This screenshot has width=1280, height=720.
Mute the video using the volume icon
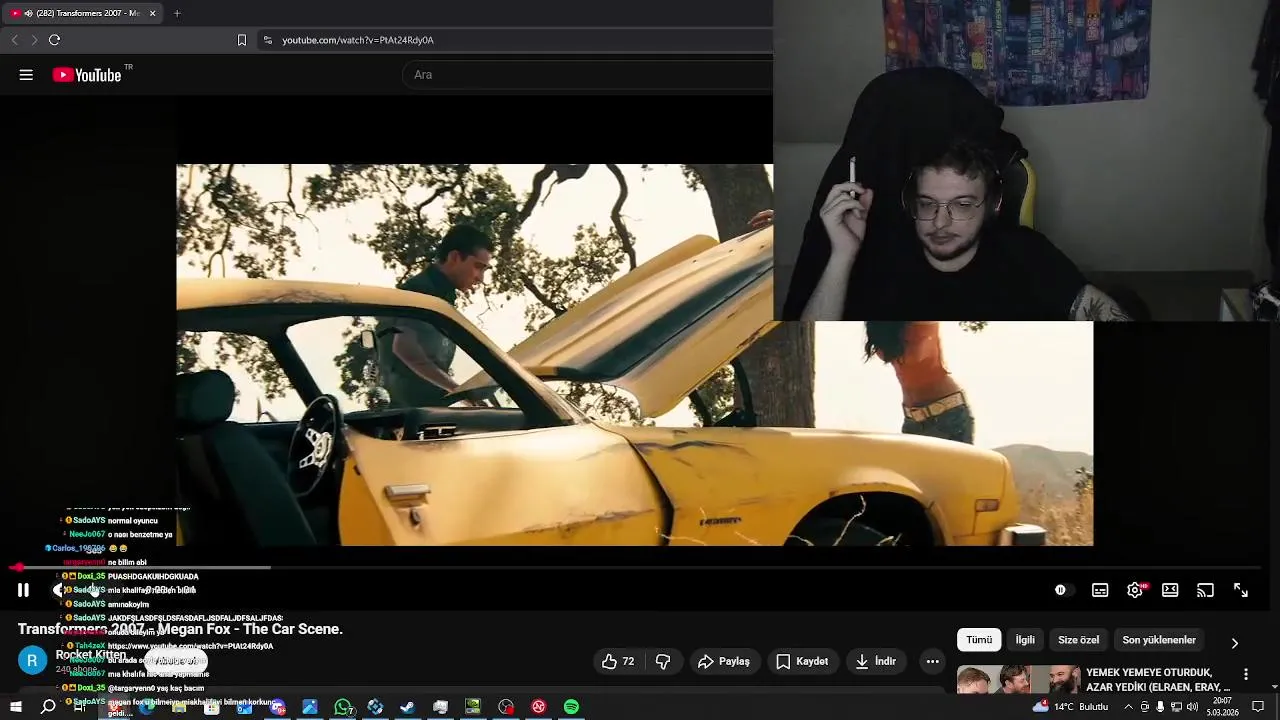point(61,590)
